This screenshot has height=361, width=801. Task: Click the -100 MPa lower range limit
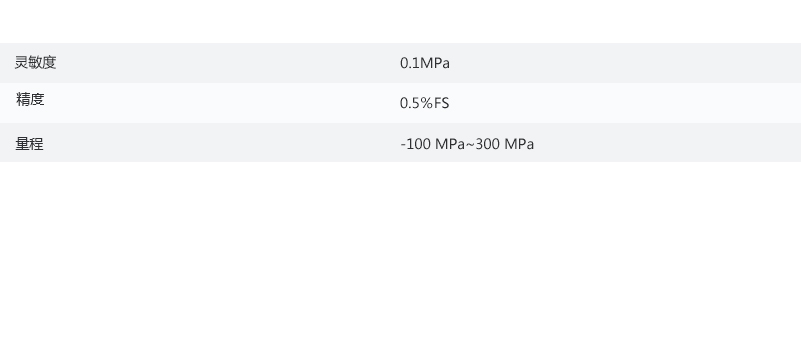(433, 144)
